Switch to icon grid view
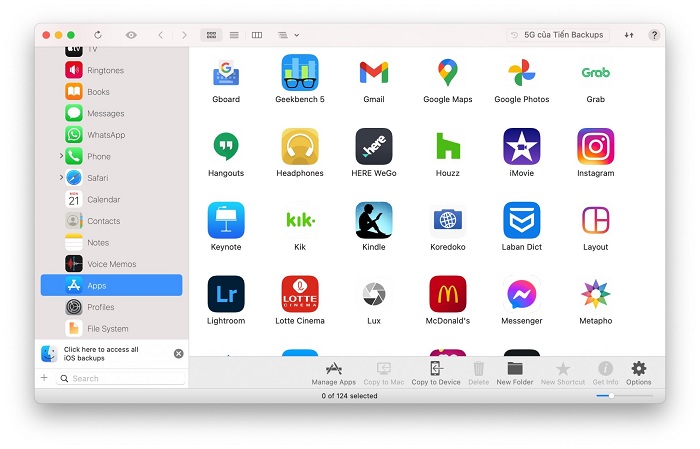Viewport: 700px width, 449px height. pos(211,35)
